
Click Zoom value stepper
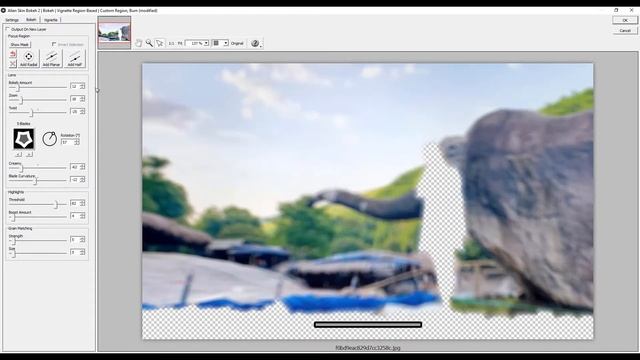coord(82,99)
